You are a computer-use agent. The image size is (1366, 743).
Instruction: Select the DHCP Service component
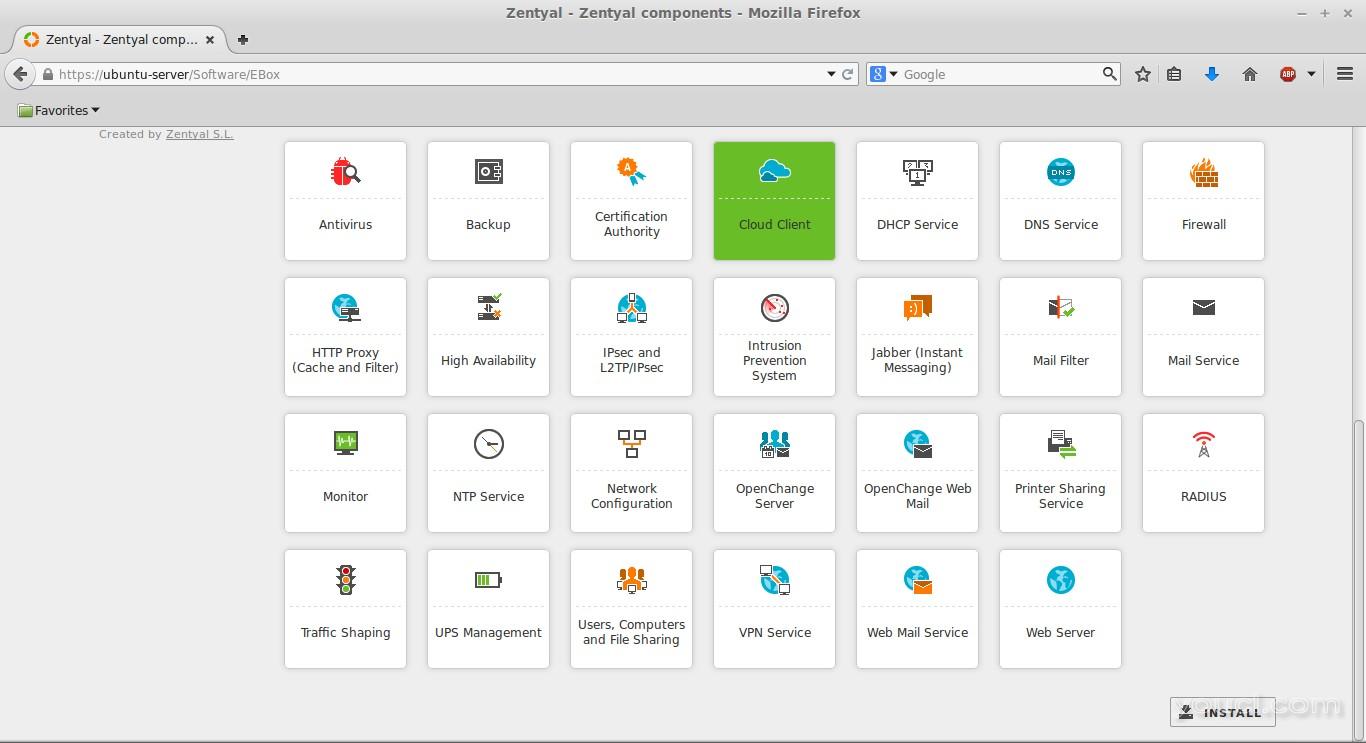(917, 201)
